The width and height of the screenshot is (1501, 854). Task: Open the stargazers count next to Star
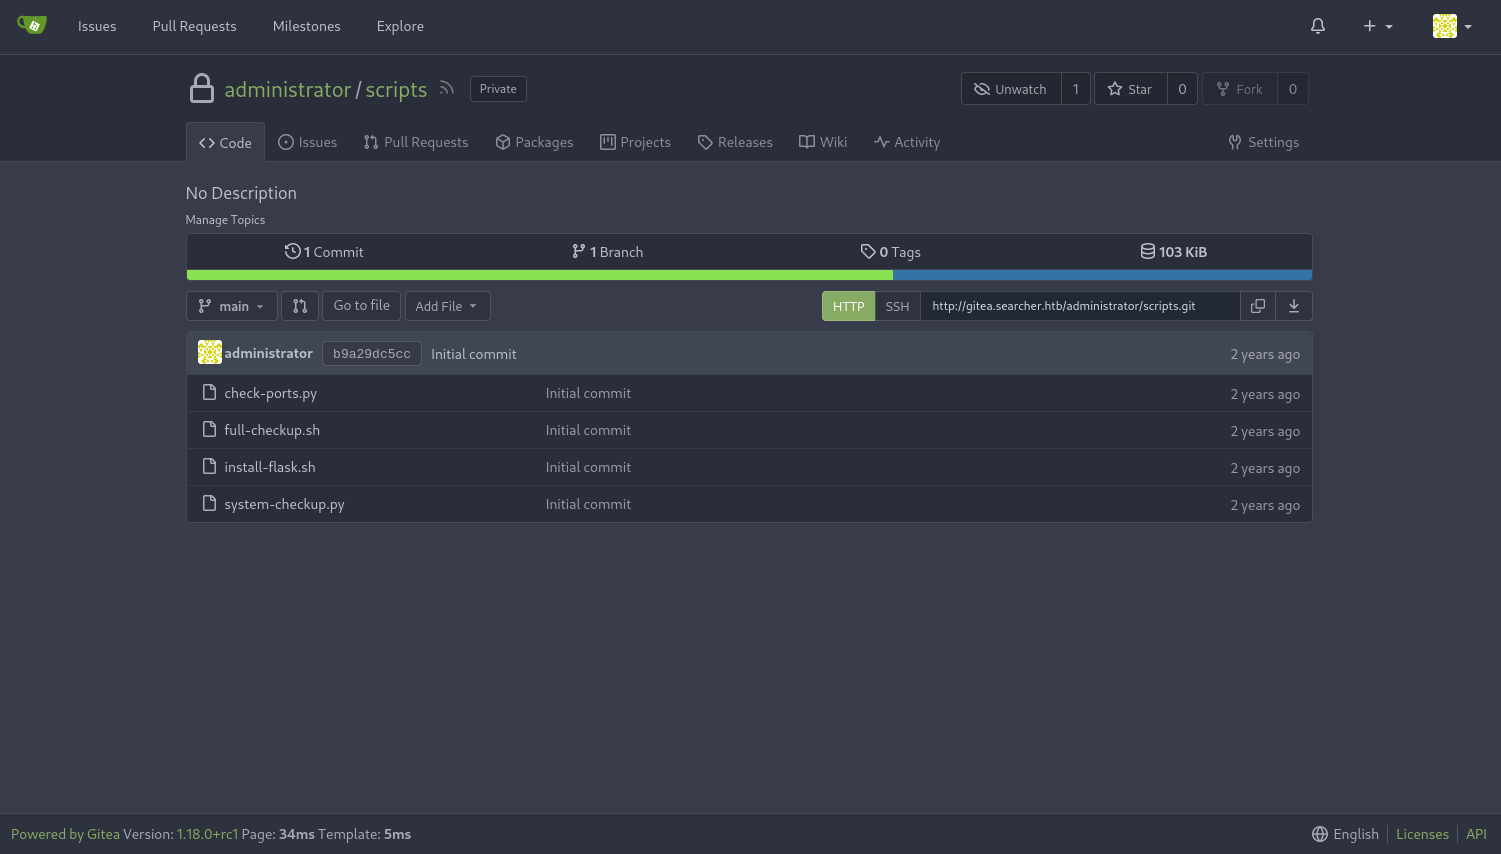(1182, 89)
